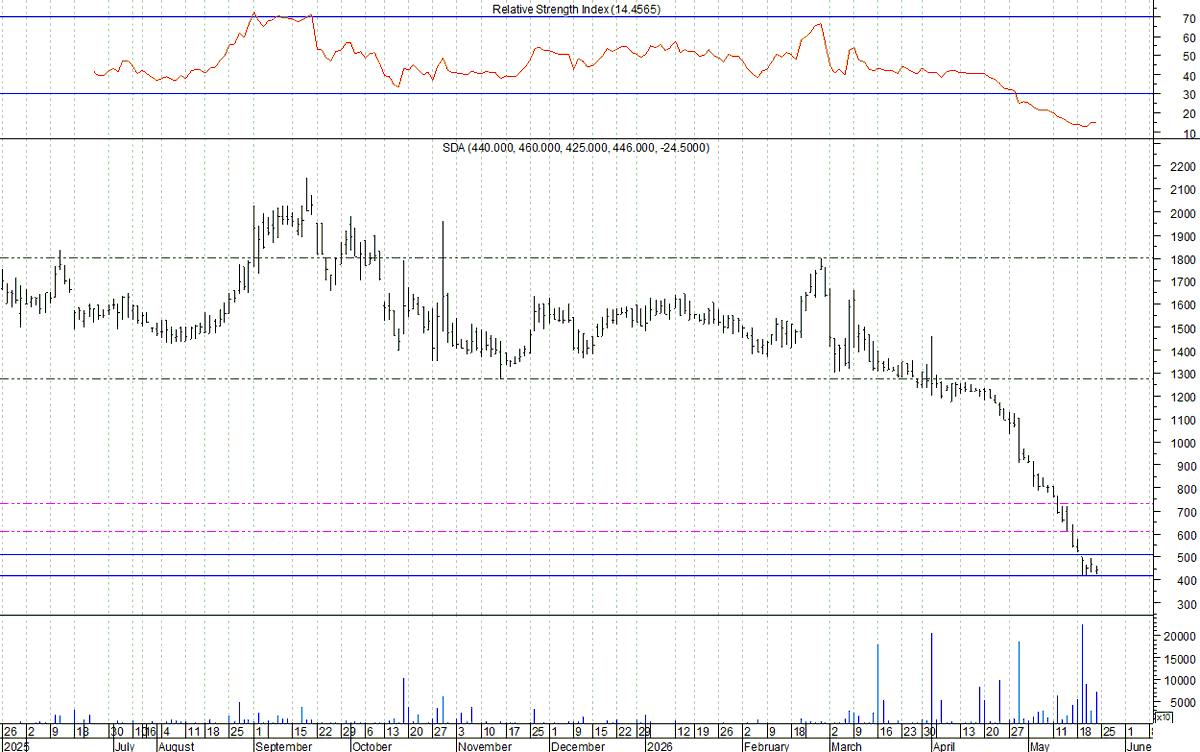1200x752 pixels.
Task: Click the 1900 price axis label
Action: (1182, 237)
